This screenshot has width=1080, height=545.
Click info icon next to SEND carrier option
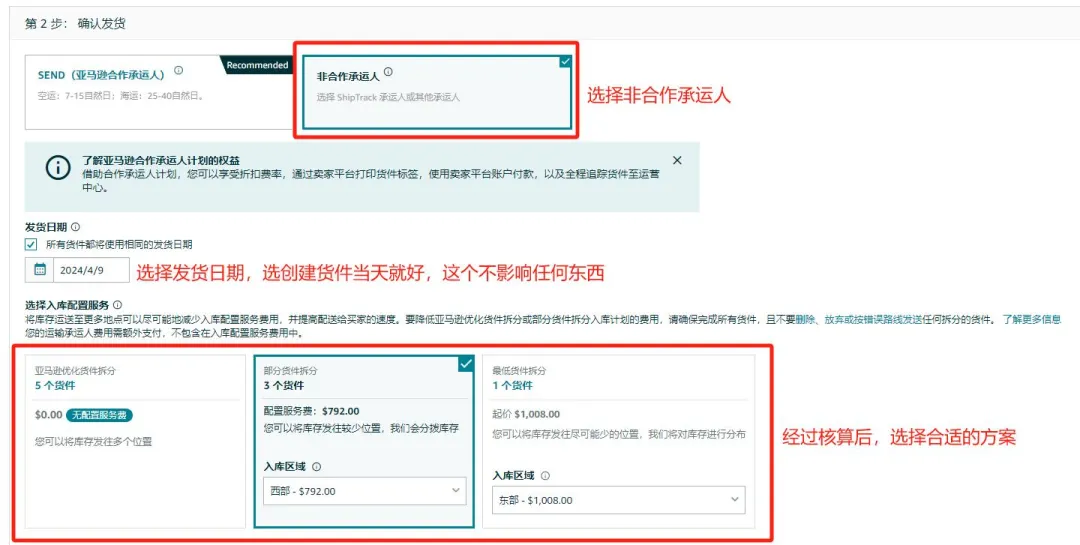(179, 71)
